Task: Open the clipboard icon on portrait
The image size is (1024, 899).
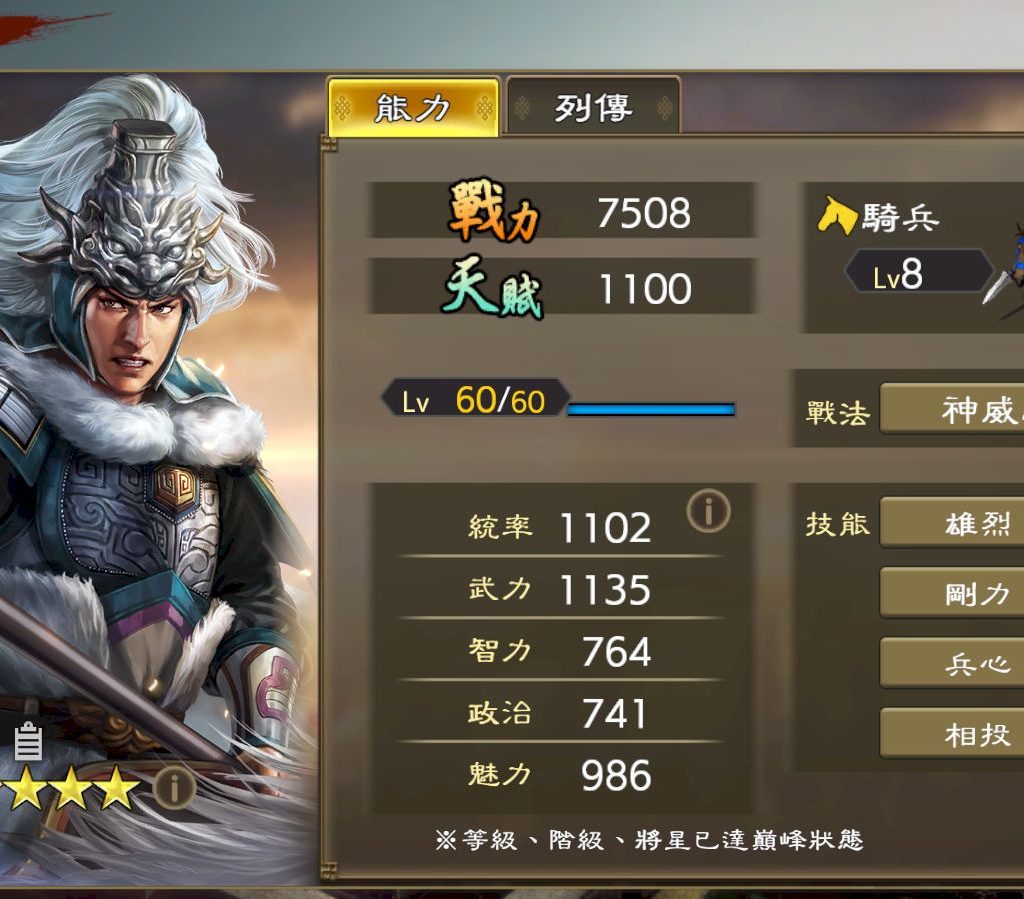Action: (28, 742)
